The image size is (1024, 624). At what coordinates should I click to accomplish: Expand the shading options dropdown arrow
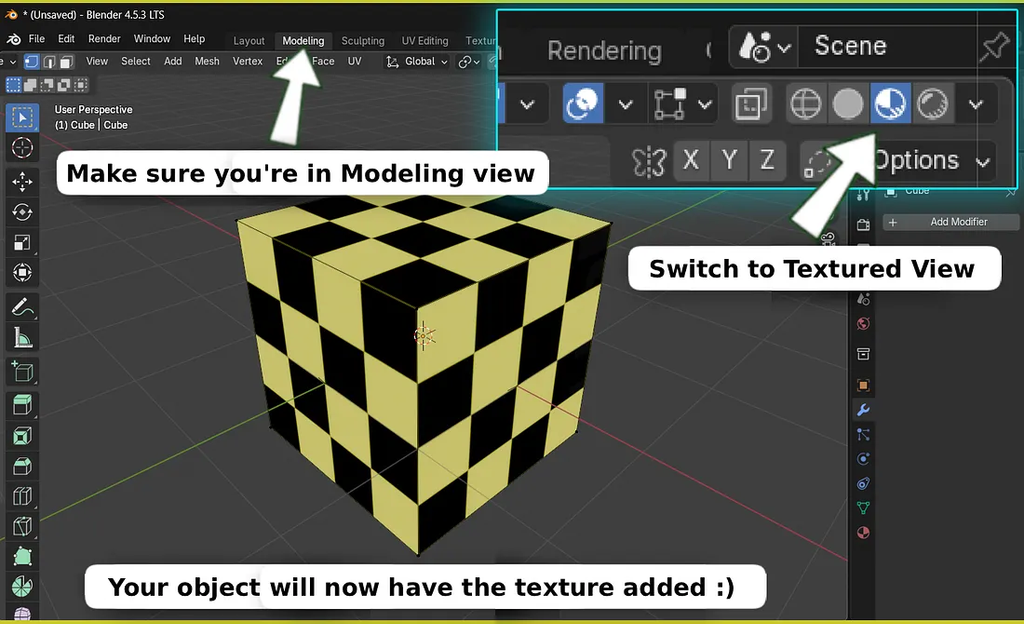pyautogui.click(x=976, y=103)
